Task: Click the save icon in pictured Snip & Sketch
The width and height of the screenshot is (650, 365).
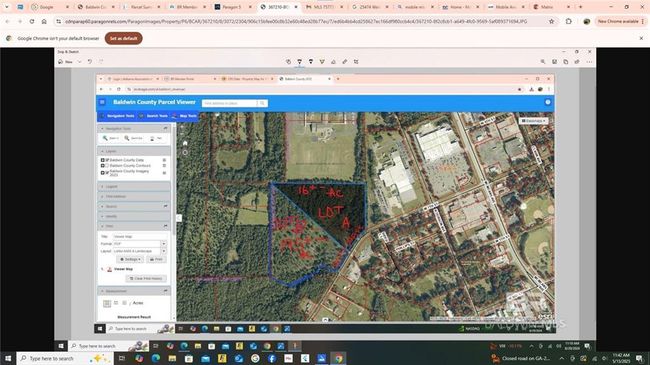Action: pyautogui.click(x=554, y=61)
